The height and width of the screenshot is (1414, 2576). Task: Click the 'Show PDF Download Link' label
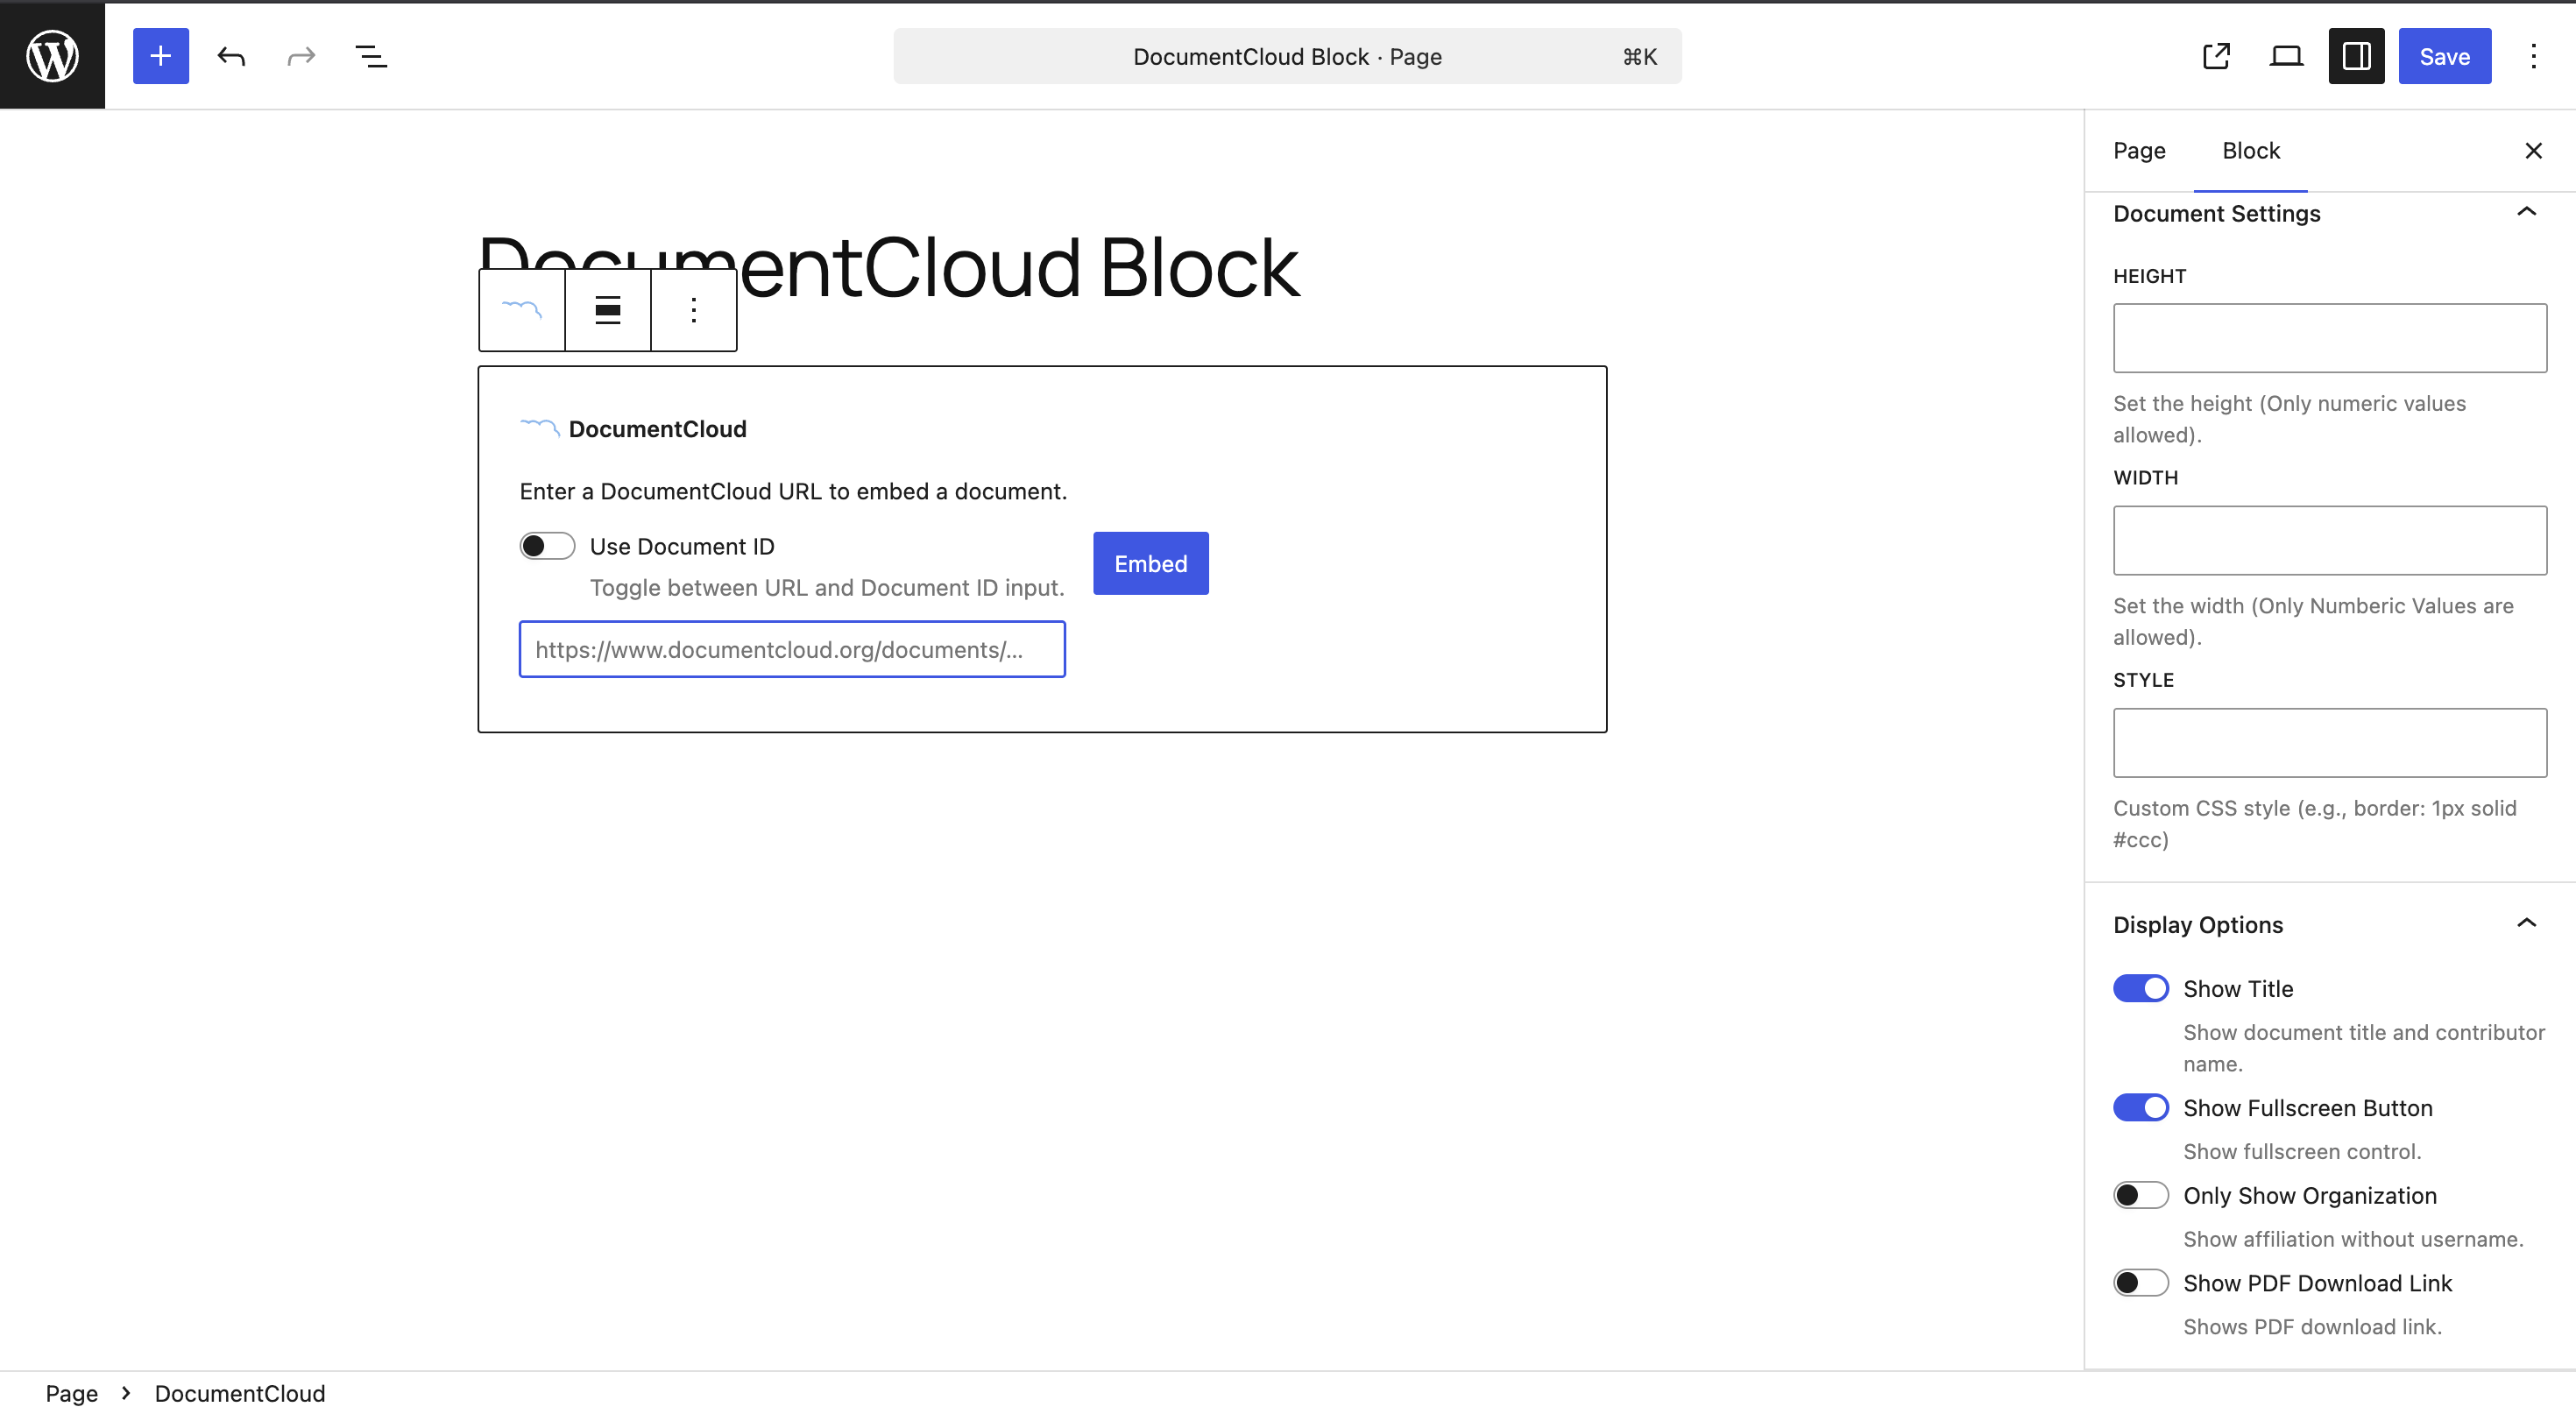(x=2317, y=1283)
